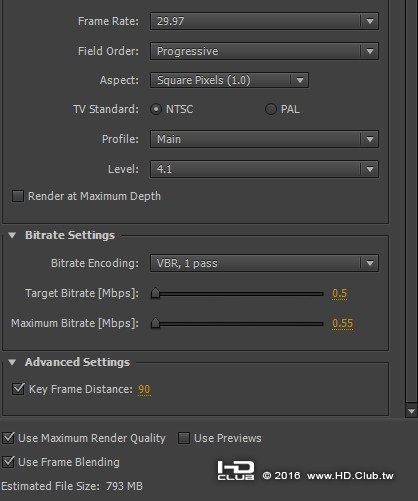Collapse the Advanced Settings section

click(12, 362)
